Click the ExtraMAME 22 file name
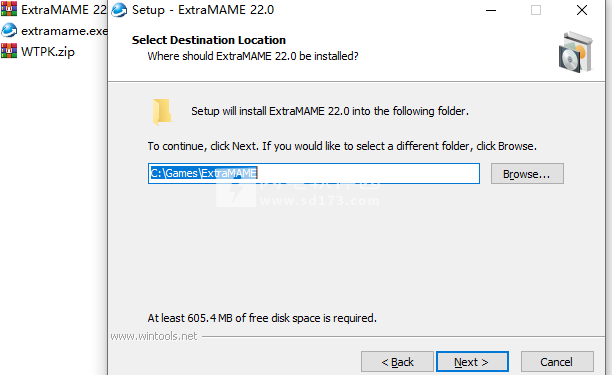 64,10
